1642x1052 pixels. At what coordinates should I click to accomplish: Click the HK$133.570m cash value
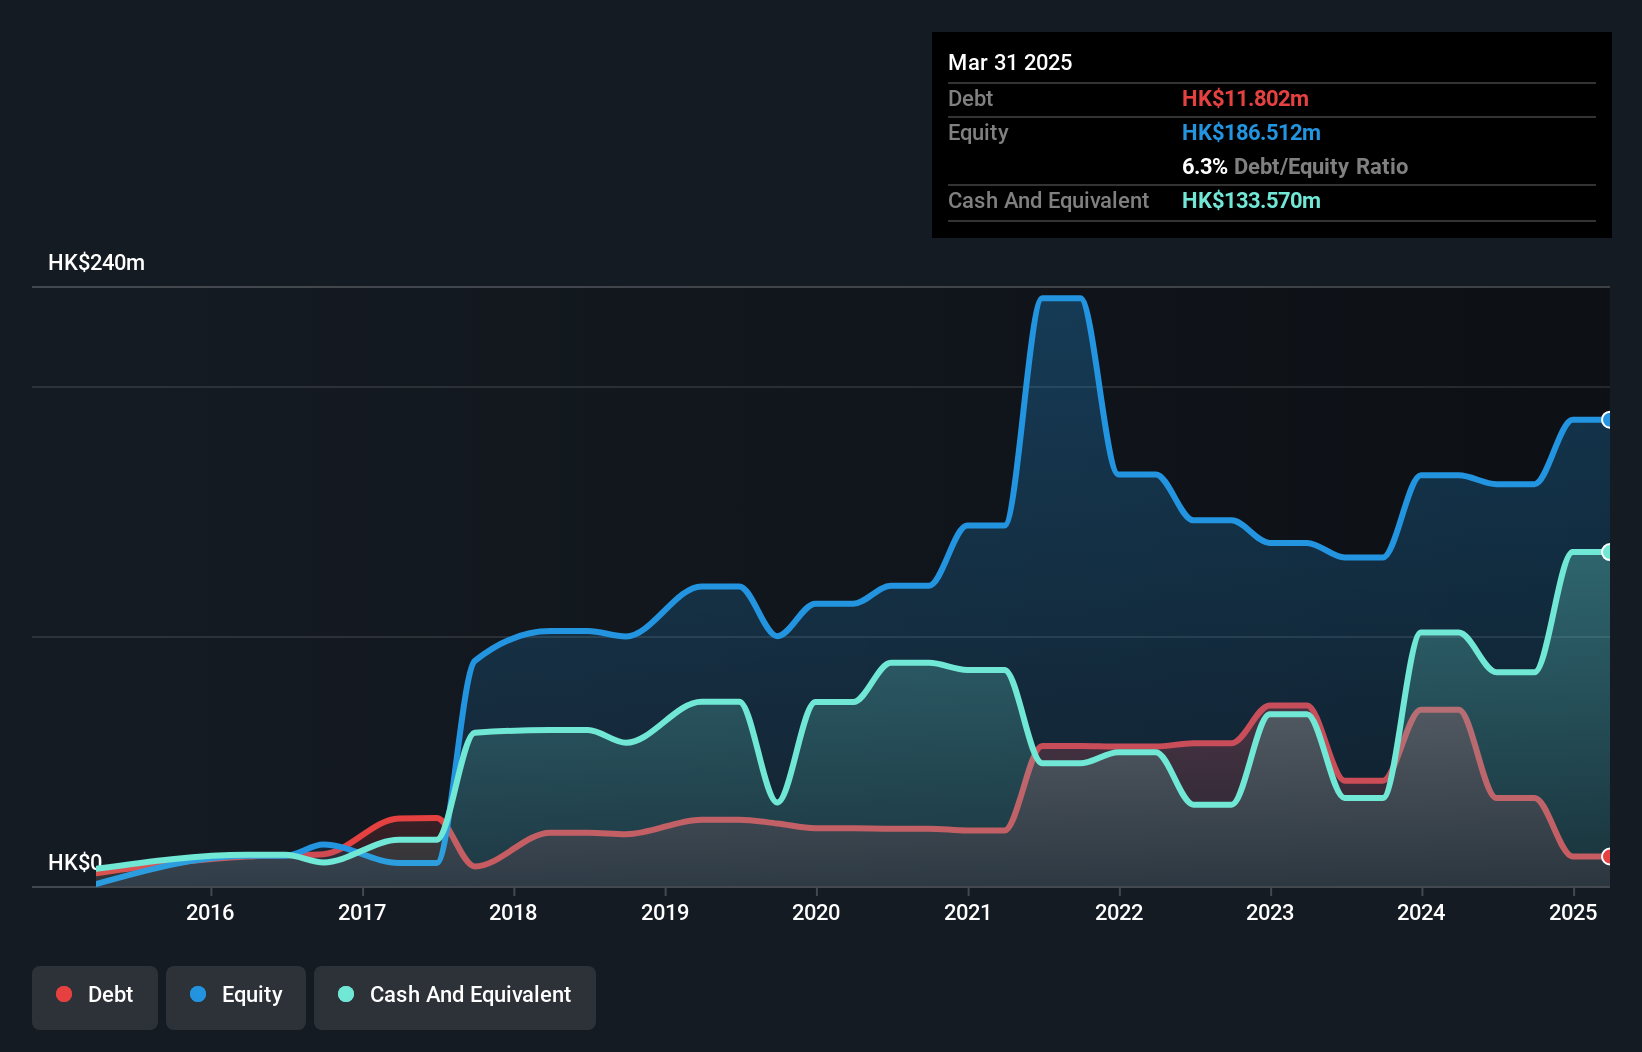coord(1251,200)
